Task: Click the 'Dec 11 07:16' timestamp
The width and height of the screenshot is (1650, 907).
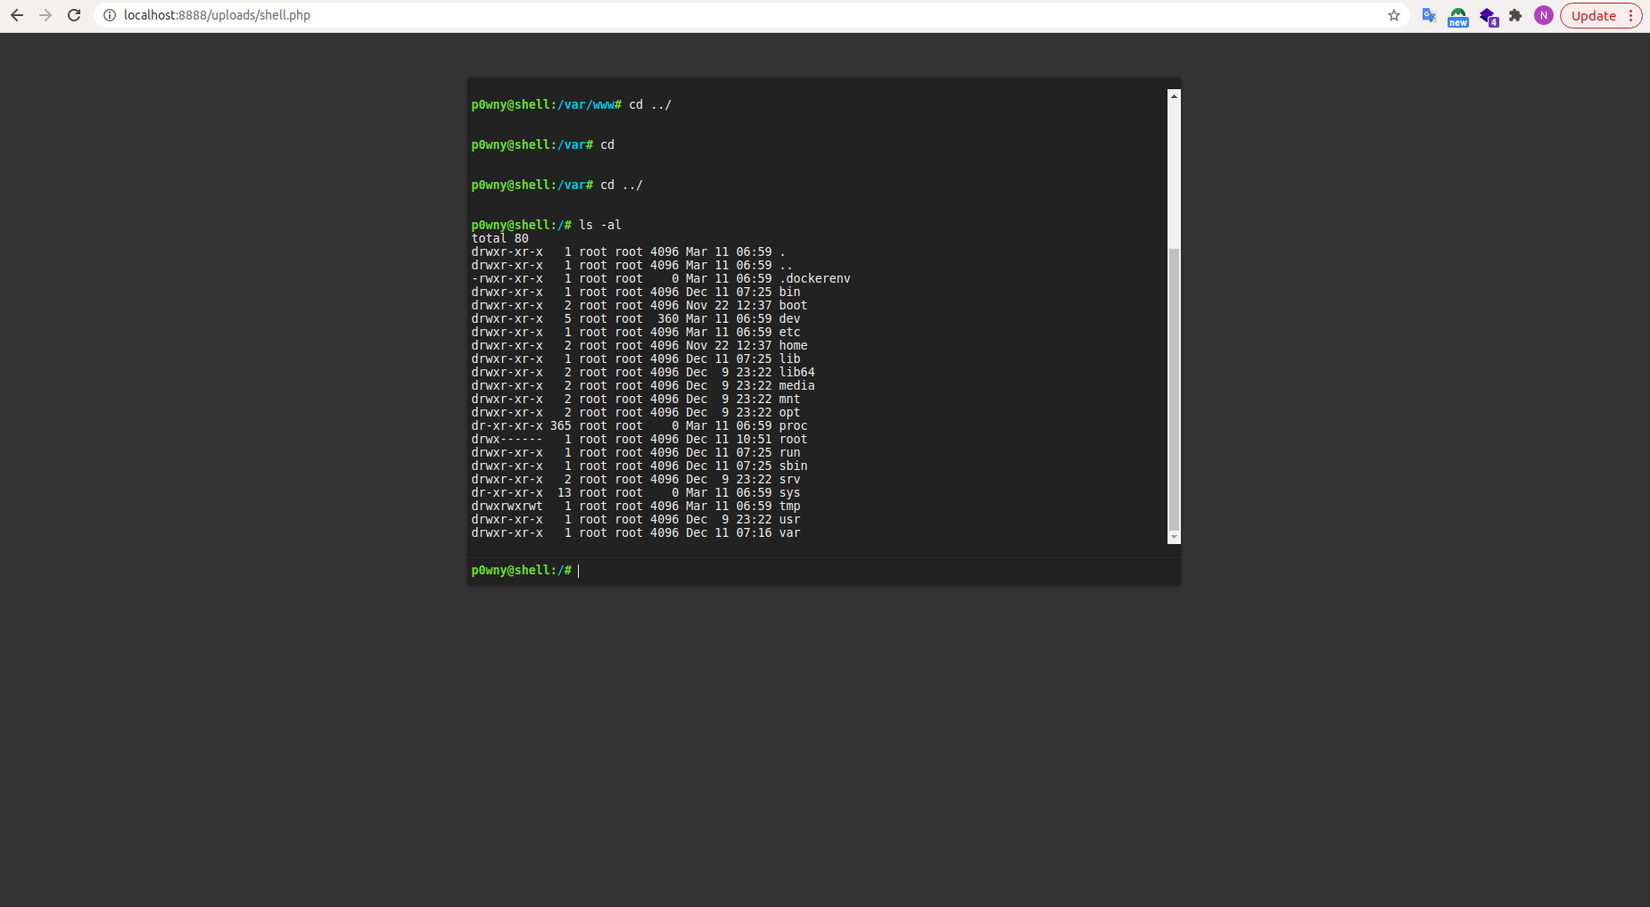Action: coord(729,533)
